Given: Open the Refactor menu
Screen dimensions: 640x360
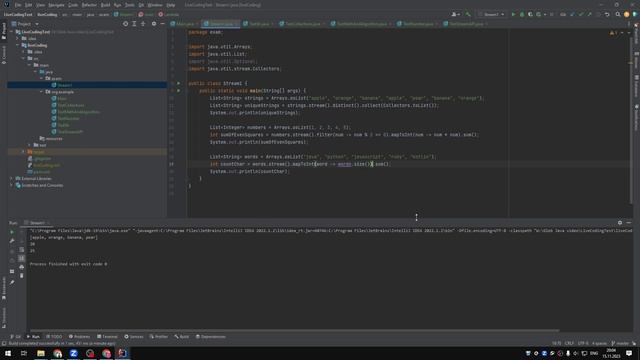Looking at the screenshot, I should [89, 5].
